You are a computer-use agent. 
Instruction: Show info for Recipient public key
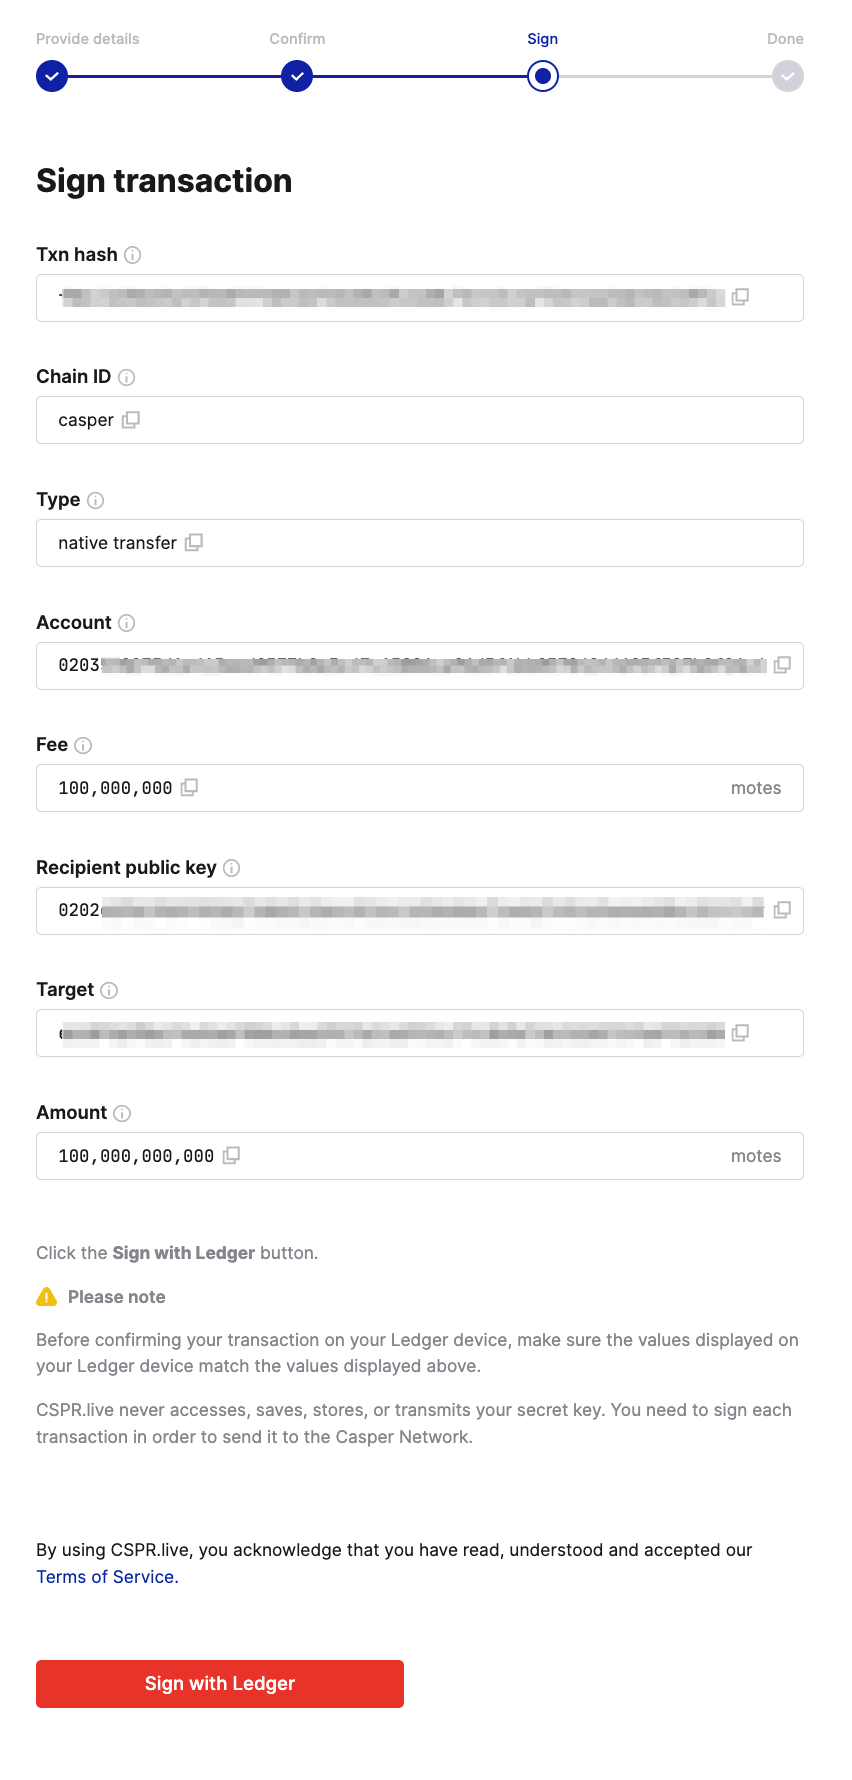(x=232, y=868)
